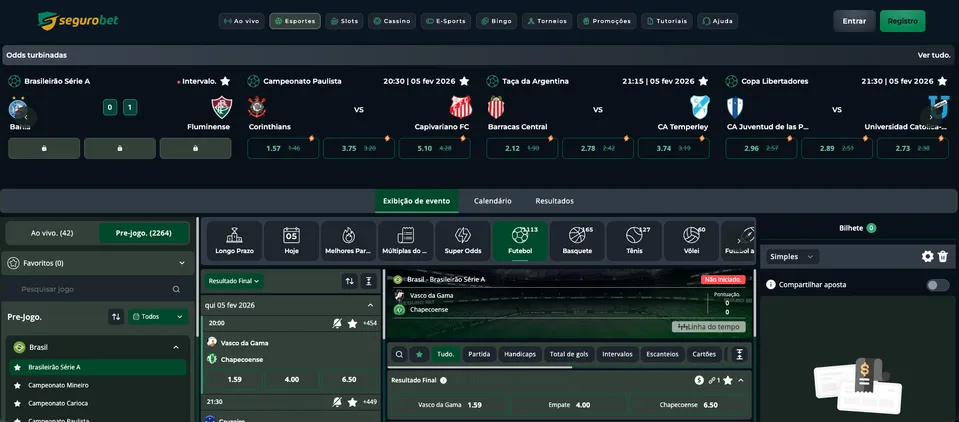Click the Pre-jogo sort arrows icon
This screenshot has height=422, width=959.
coord(116,317)
